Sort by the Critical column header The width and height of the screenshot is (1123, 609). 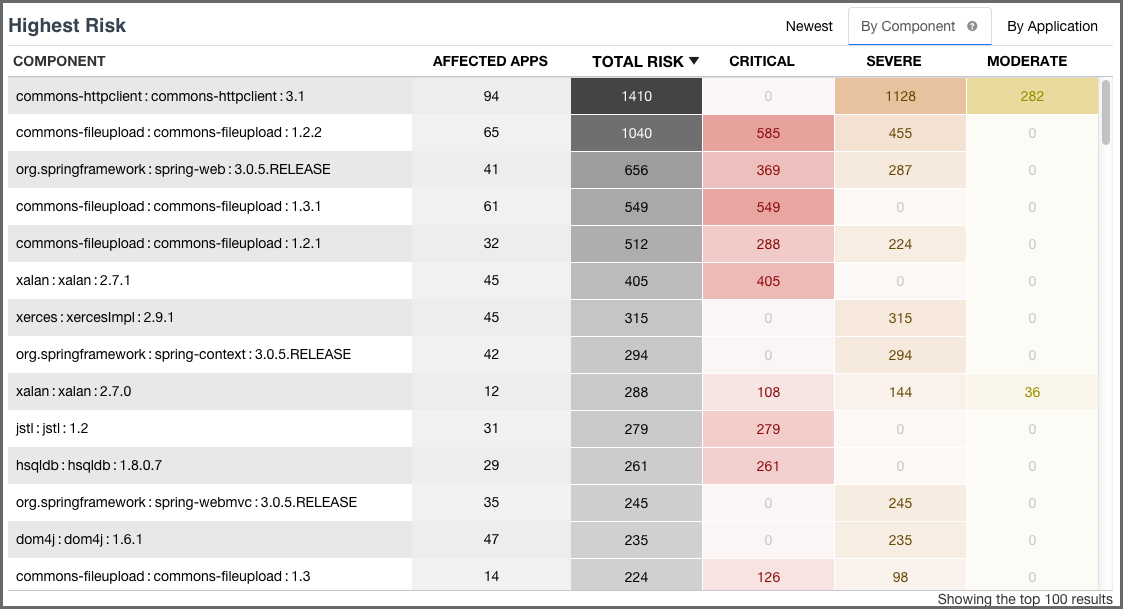point(761,61)
